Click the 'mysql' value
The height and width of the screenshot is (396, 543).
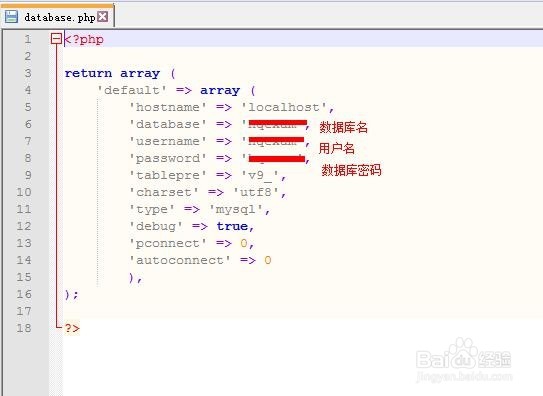236,209
